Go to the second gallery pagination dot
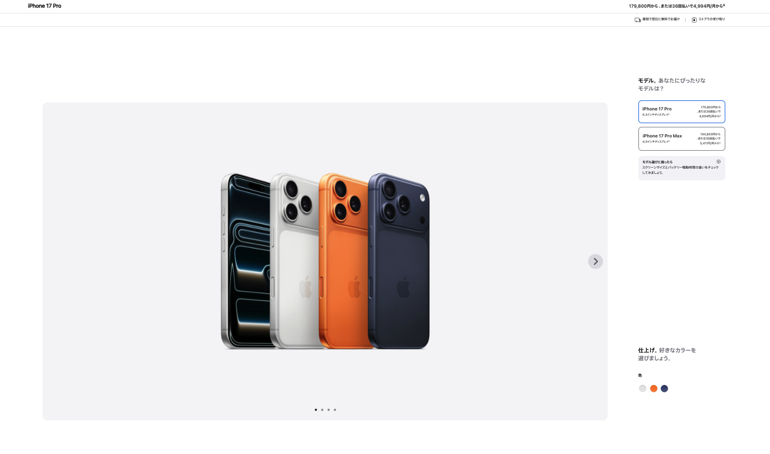Viewport: 770px width, 454px height. tap(322, 409)
